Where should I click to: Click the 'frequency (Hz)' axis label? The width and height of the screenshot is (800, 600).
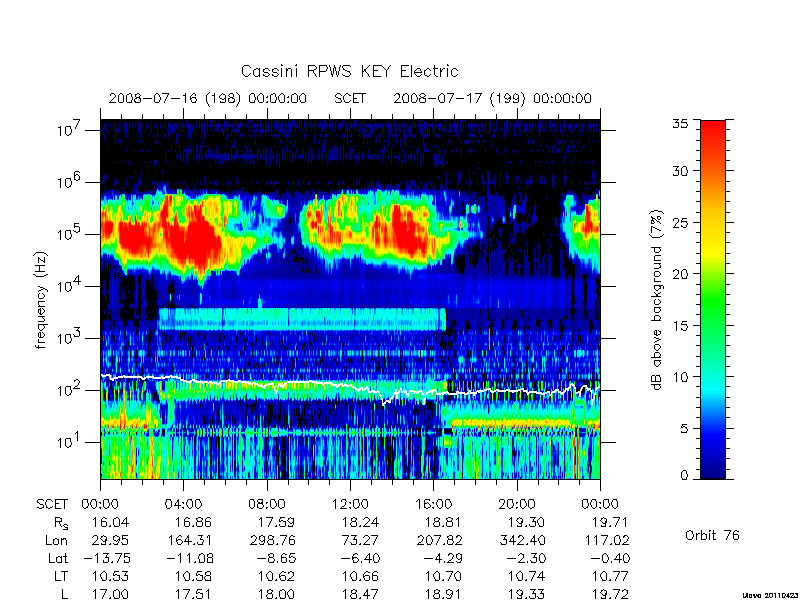[x=41, y=300]
